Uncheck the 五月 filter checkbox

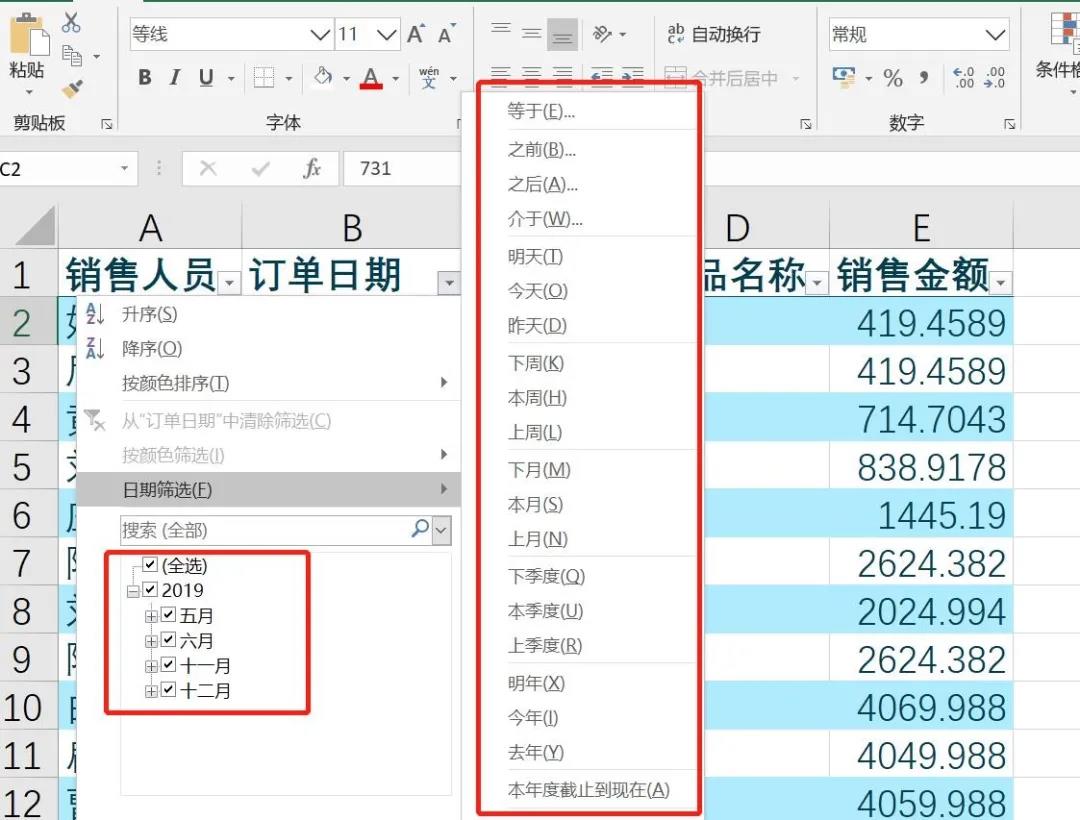[168, 616]
